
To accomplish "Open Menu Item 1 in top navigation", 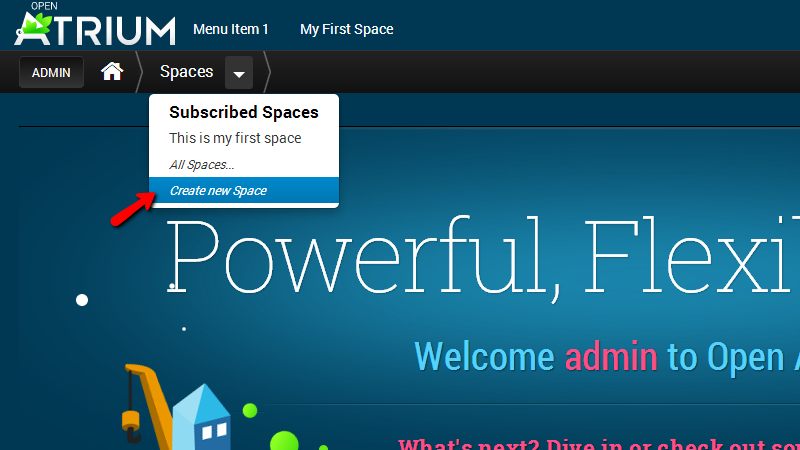I will point(231,30).
